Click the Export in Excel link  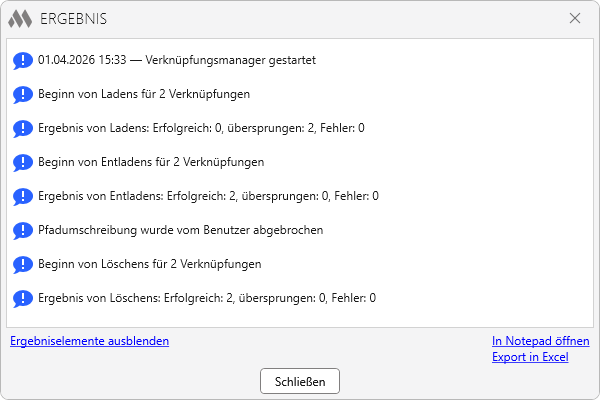(530, 357)
